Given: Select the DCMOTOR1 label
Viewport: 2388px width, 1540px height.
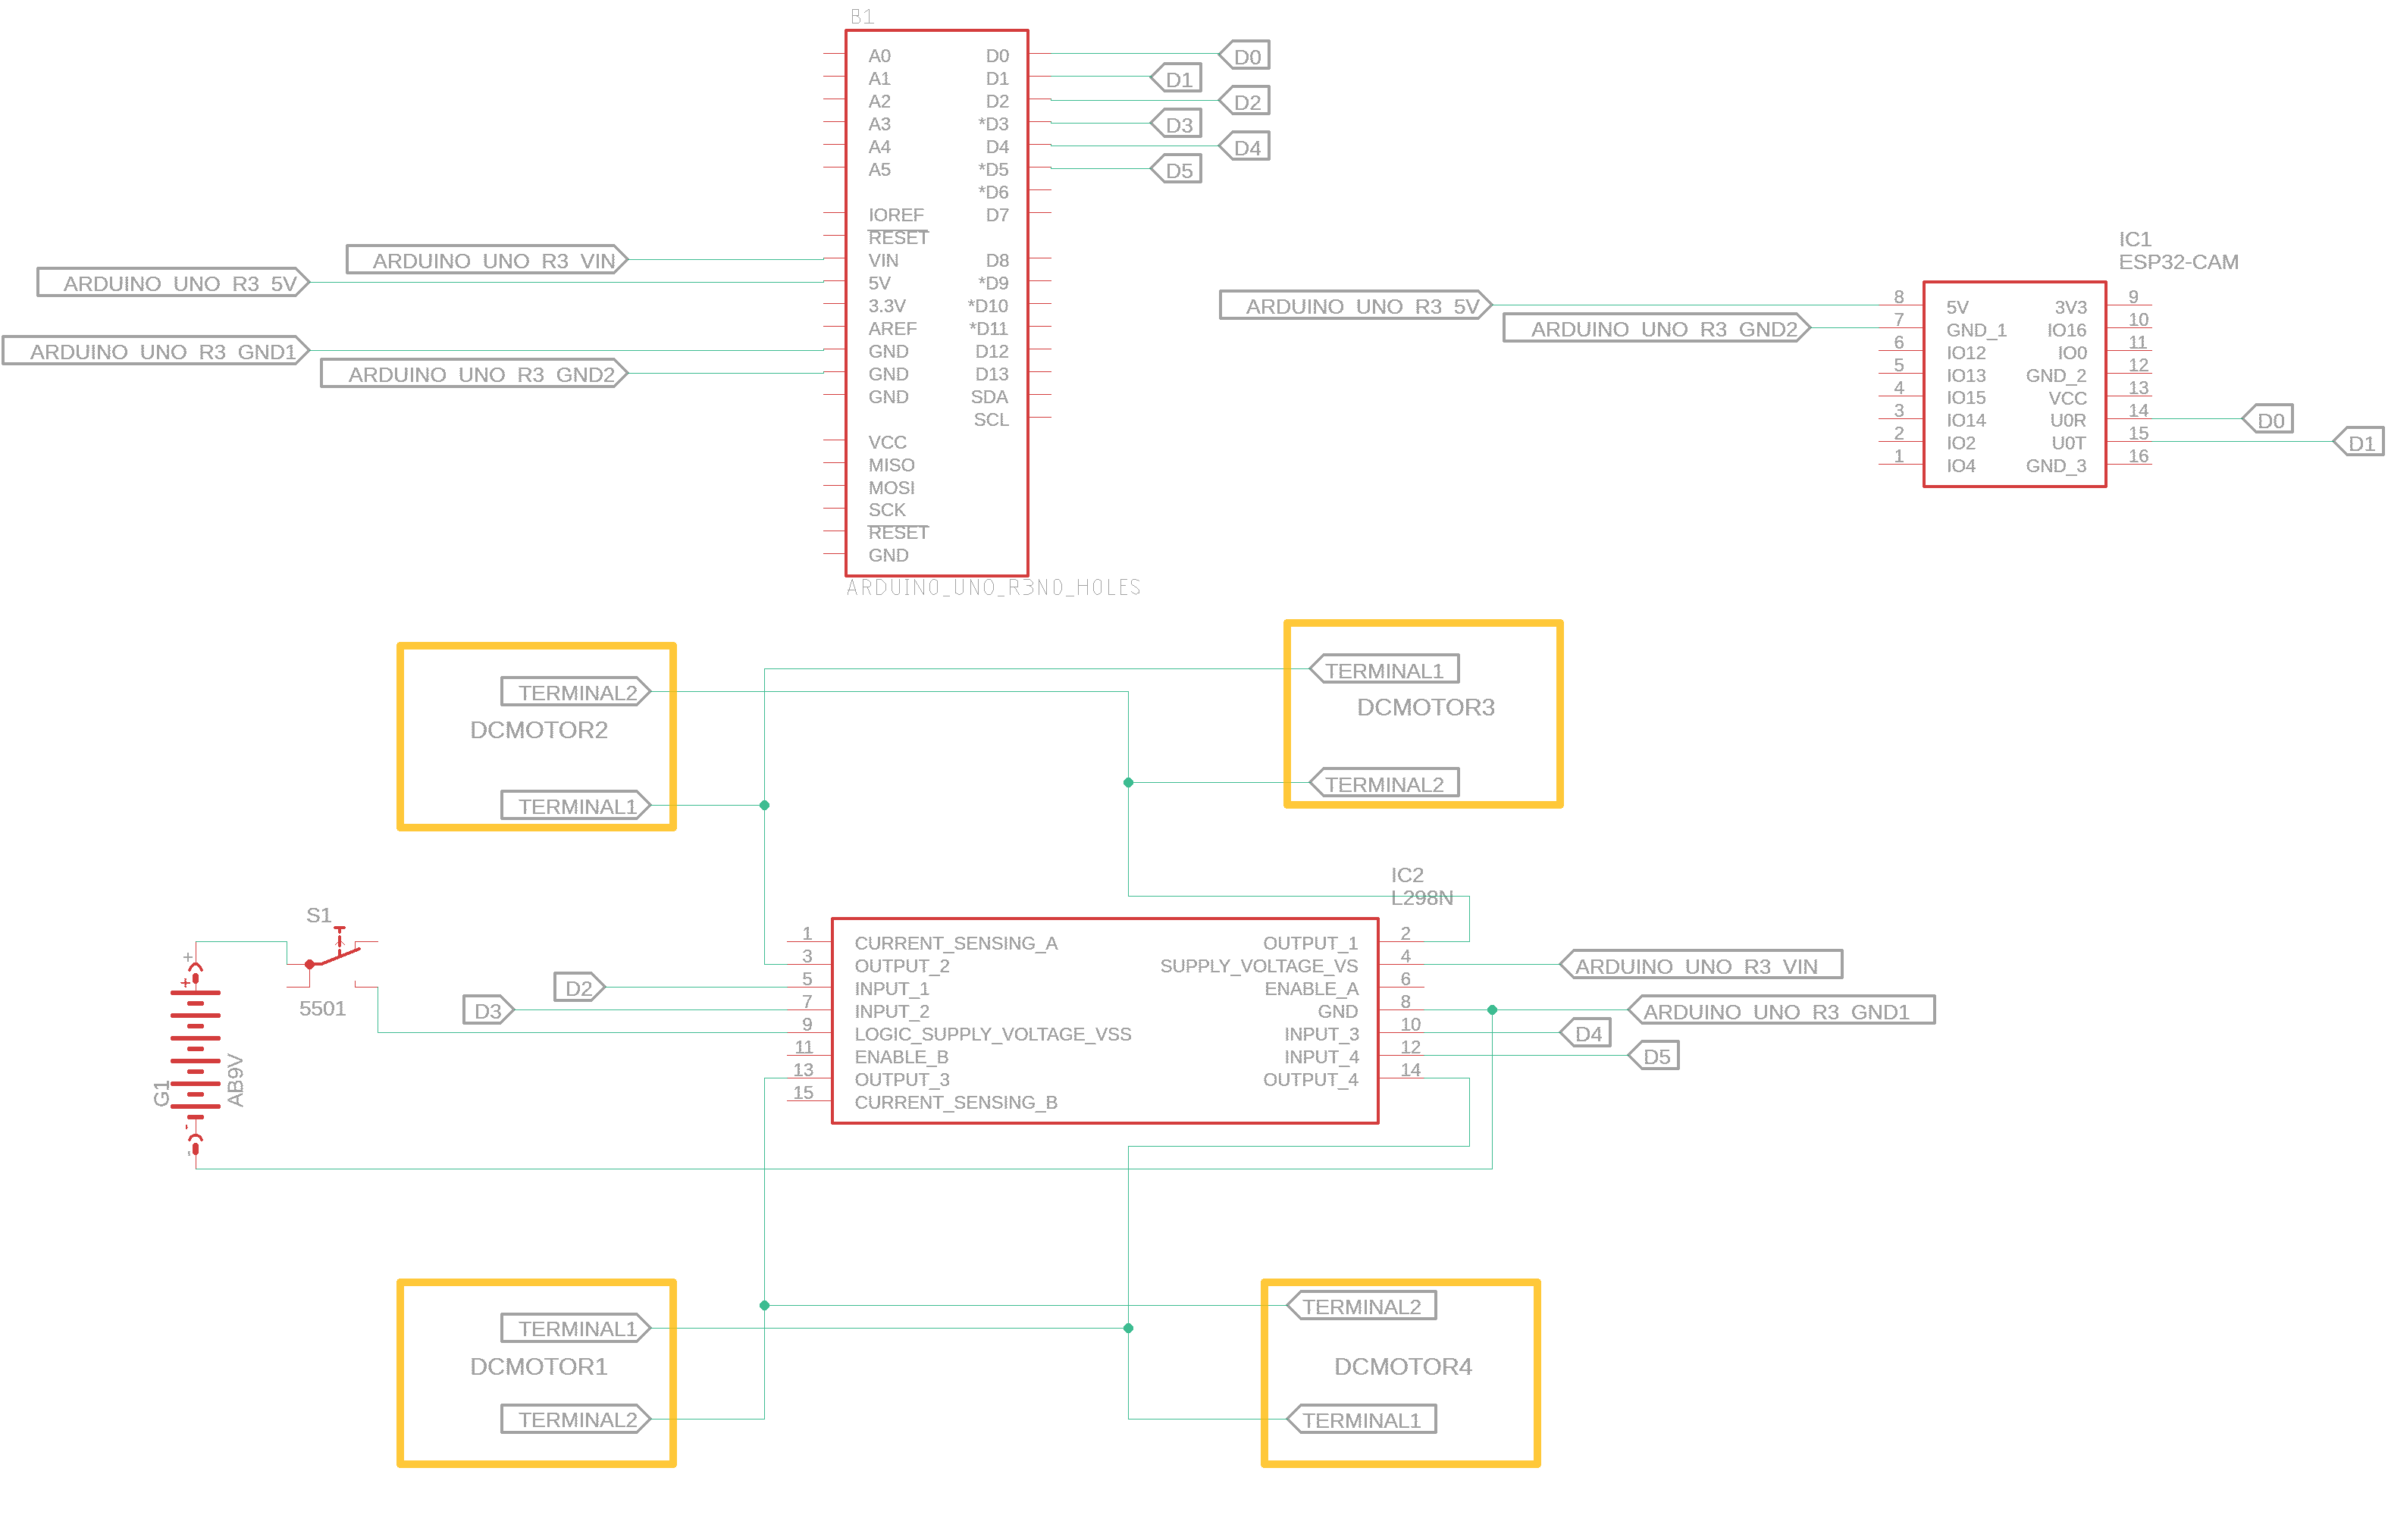Looking at the screenshot, I should point(539,1366).
